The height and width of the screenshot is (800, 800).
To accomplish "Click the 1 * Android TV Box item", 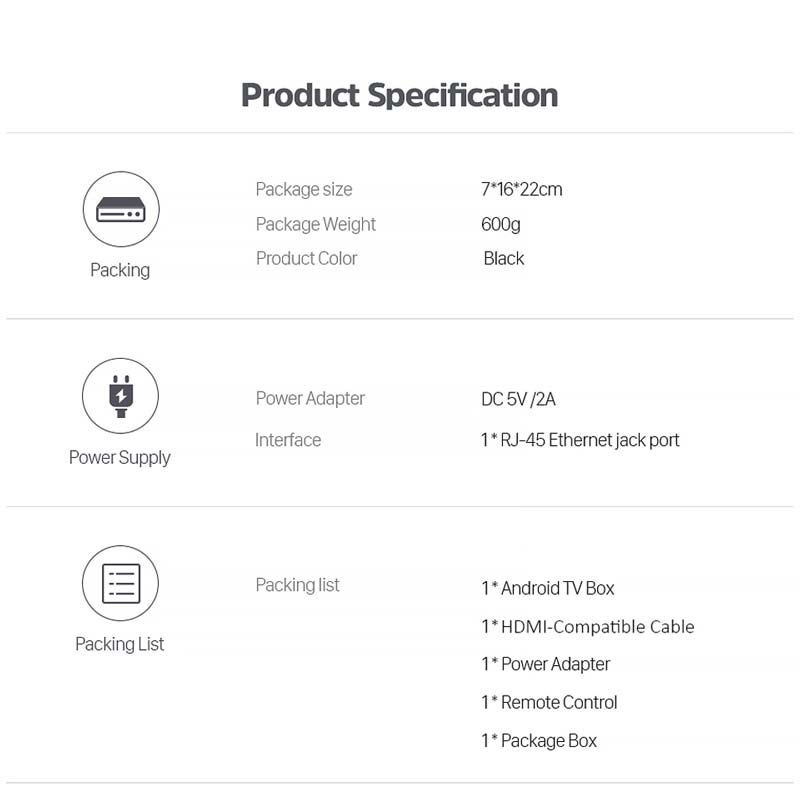I will pos(548,588).
